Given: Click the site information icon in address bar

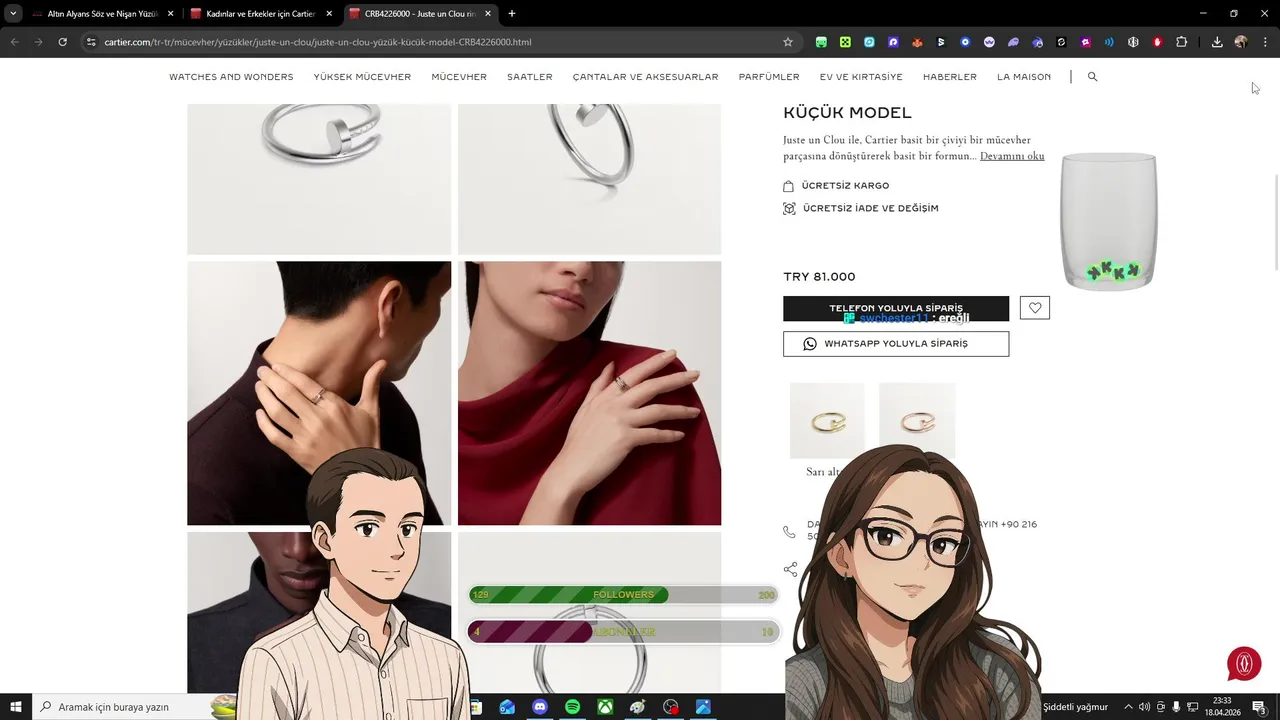Looking at the screenshot, I should [91, 42].
